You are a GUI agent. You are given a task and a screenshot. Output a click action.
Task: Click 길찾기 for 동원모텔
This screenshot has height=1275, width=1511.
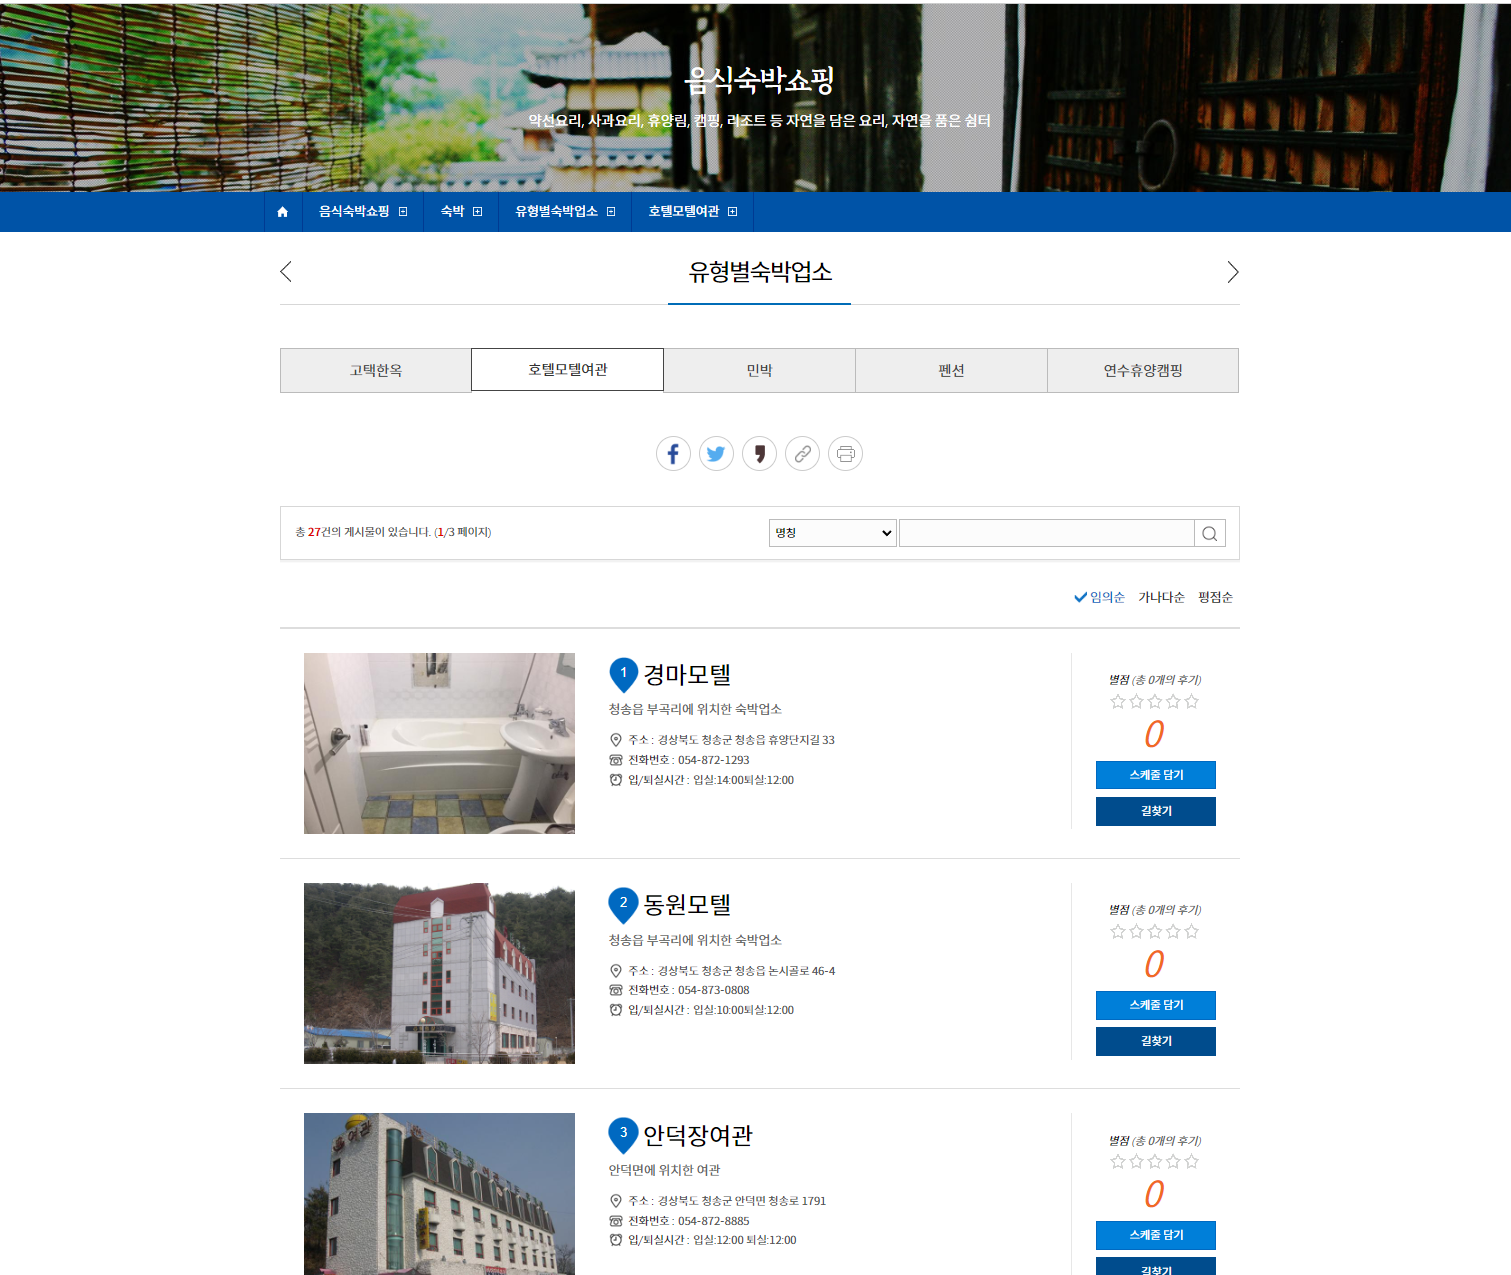[x=1155, y=1041]
